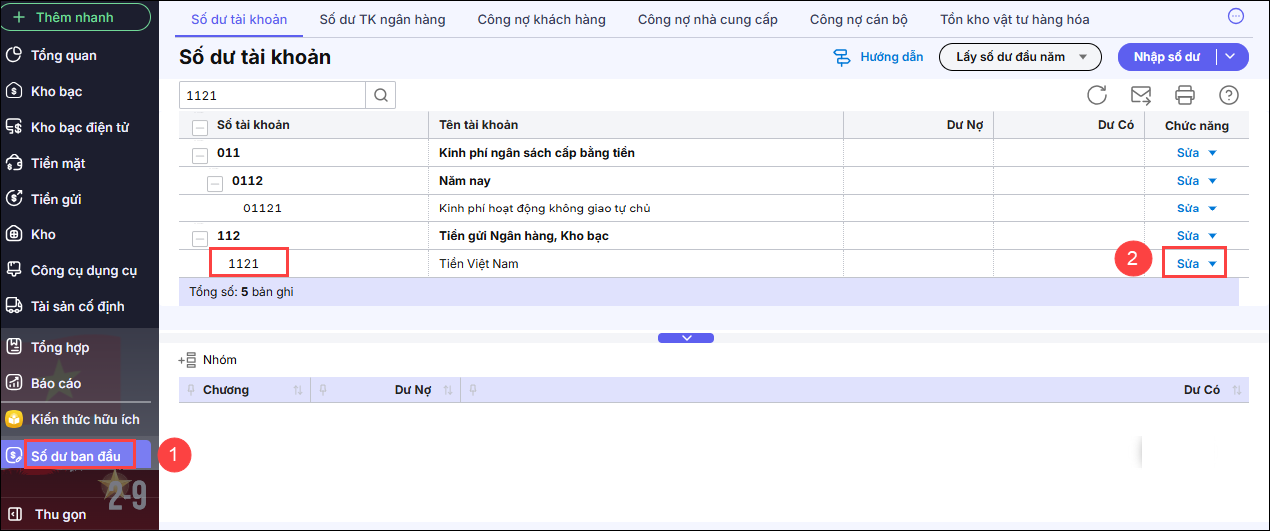This screenshot has width=1270, height=531.
Task: Click the Thêm nhanh button
Action: click(x=75, y=17)
